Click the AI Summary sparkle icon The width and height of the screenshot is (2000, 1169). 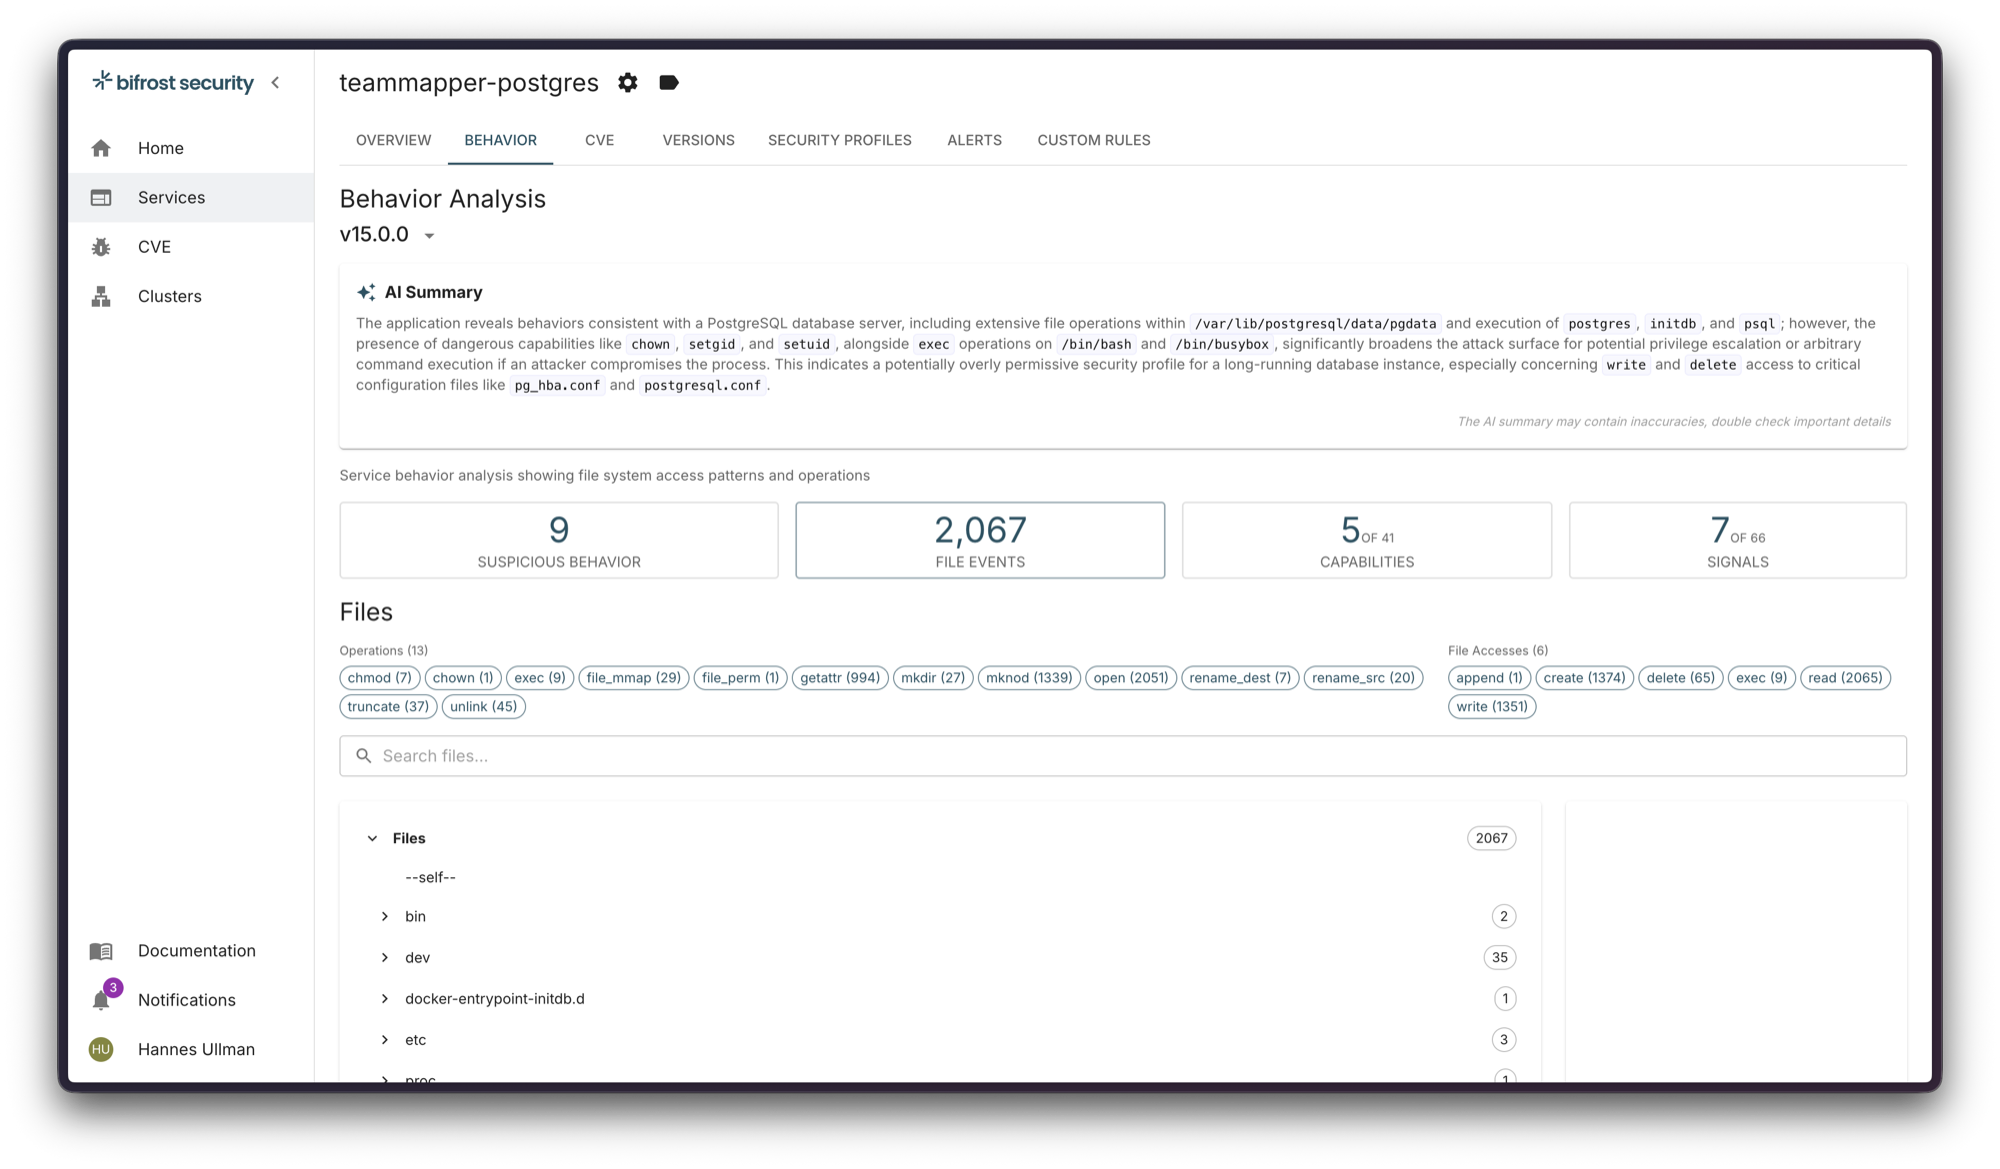click(x=366, y=292)
